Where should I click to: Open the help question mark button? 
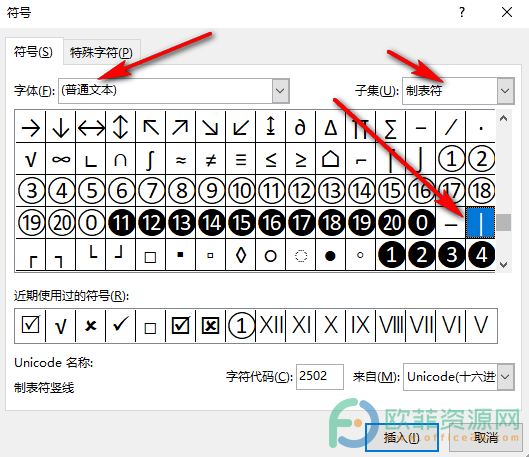coord(462,13)
